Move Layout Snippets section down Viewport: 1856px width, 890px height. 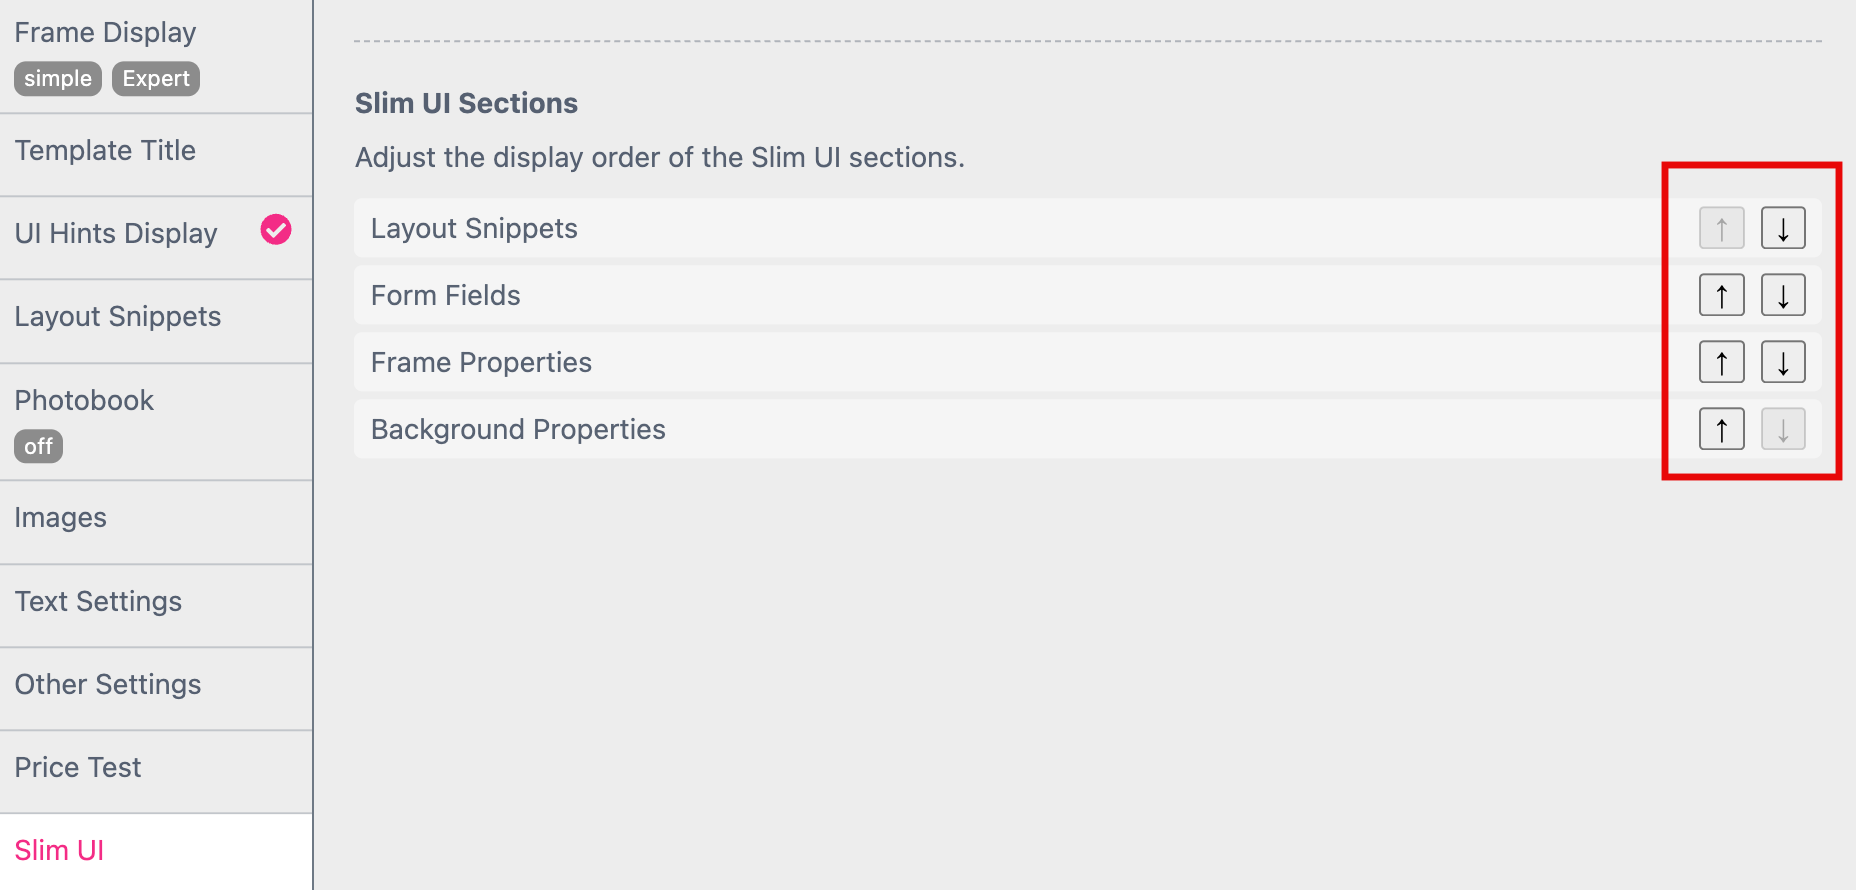(x=1782, y=228)
